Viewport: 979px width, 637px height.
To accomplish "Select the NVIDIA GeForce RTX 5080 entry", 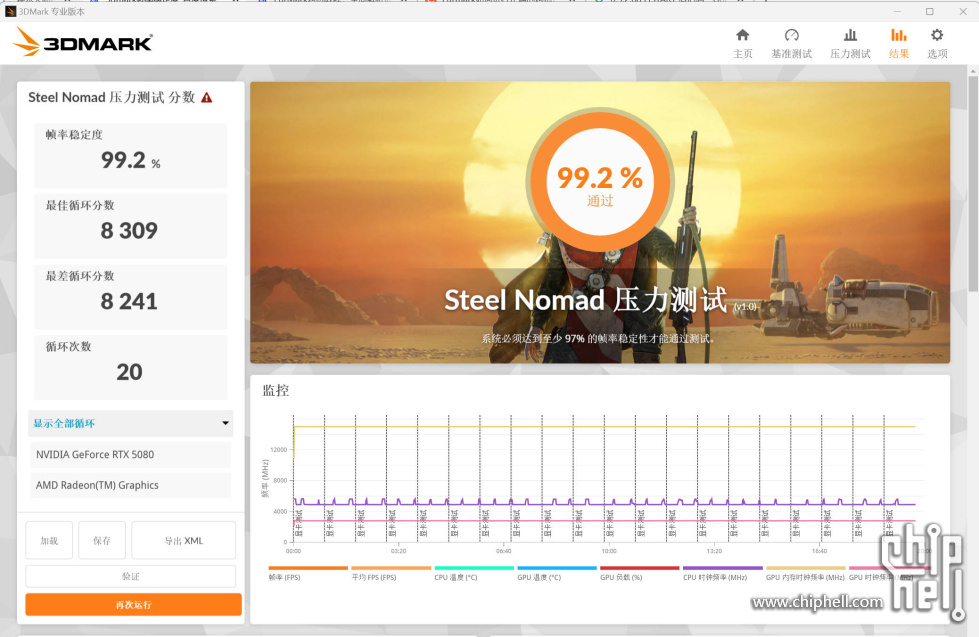I will 130,455.
